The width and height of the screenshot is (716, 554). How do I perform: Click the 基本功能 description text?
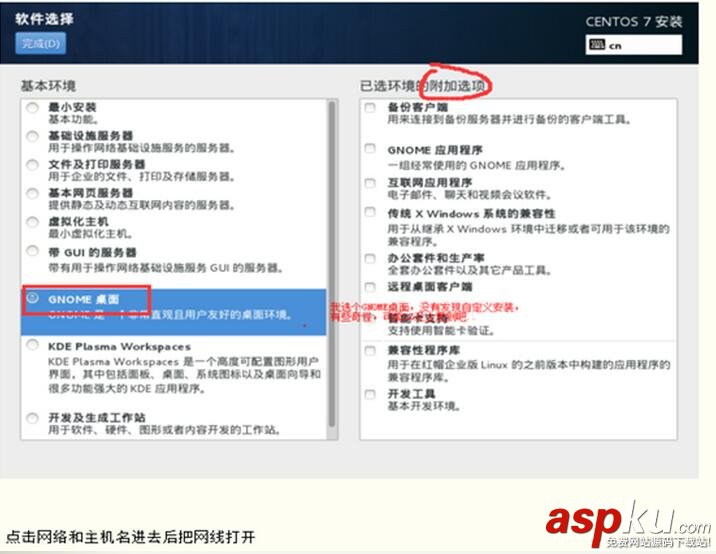[74, 119]
